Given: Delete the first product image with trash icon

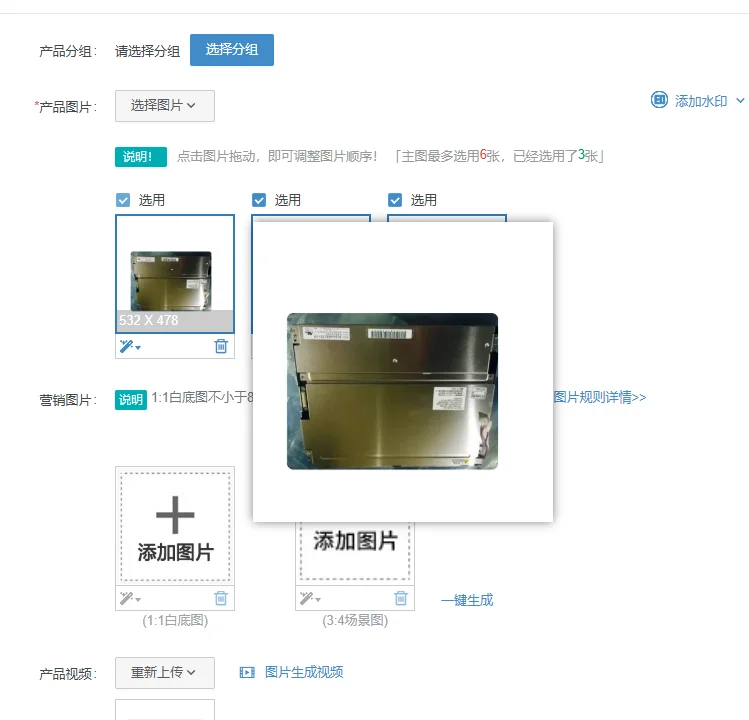Looking at the screenshot, I should [221, 346].
